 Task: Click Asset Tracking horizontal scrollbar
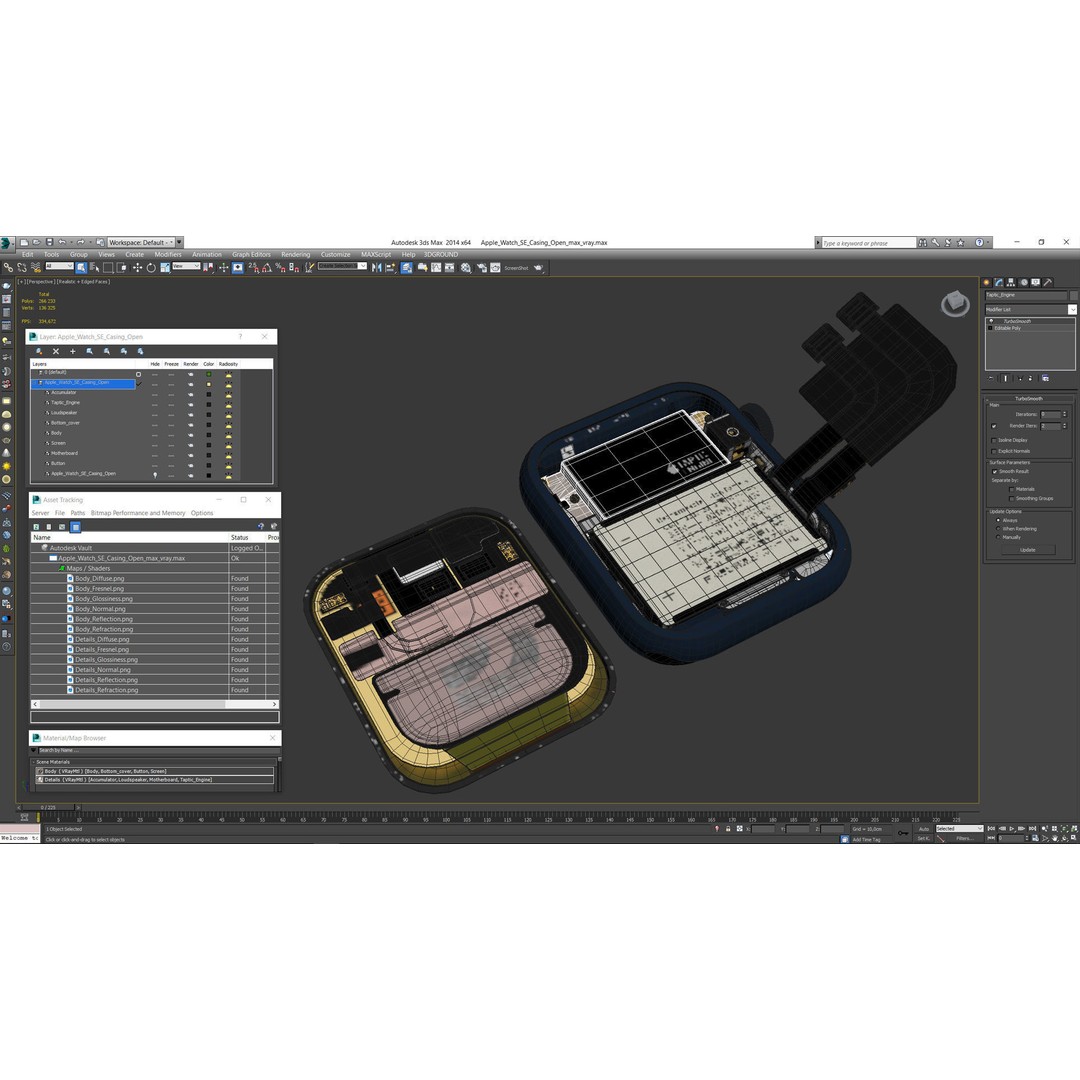155,704
